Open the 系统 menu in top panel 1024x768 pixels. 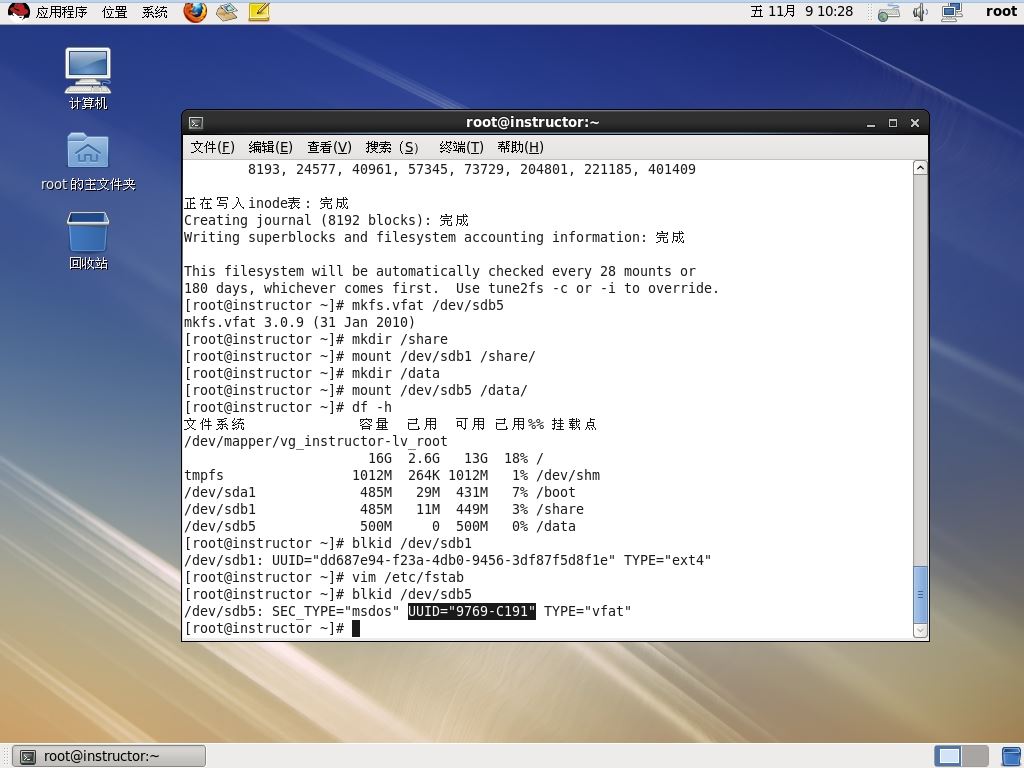(x=155, y=12)
